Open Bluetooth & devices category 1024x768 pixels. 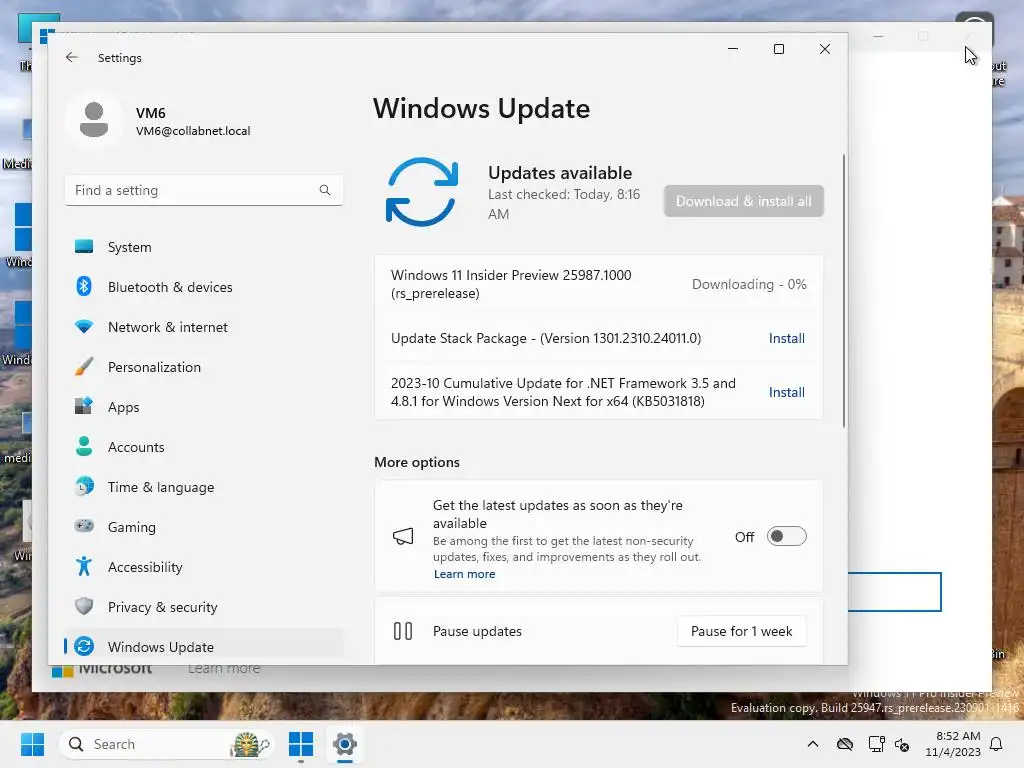pyautogui.click(x=204, y=287)
